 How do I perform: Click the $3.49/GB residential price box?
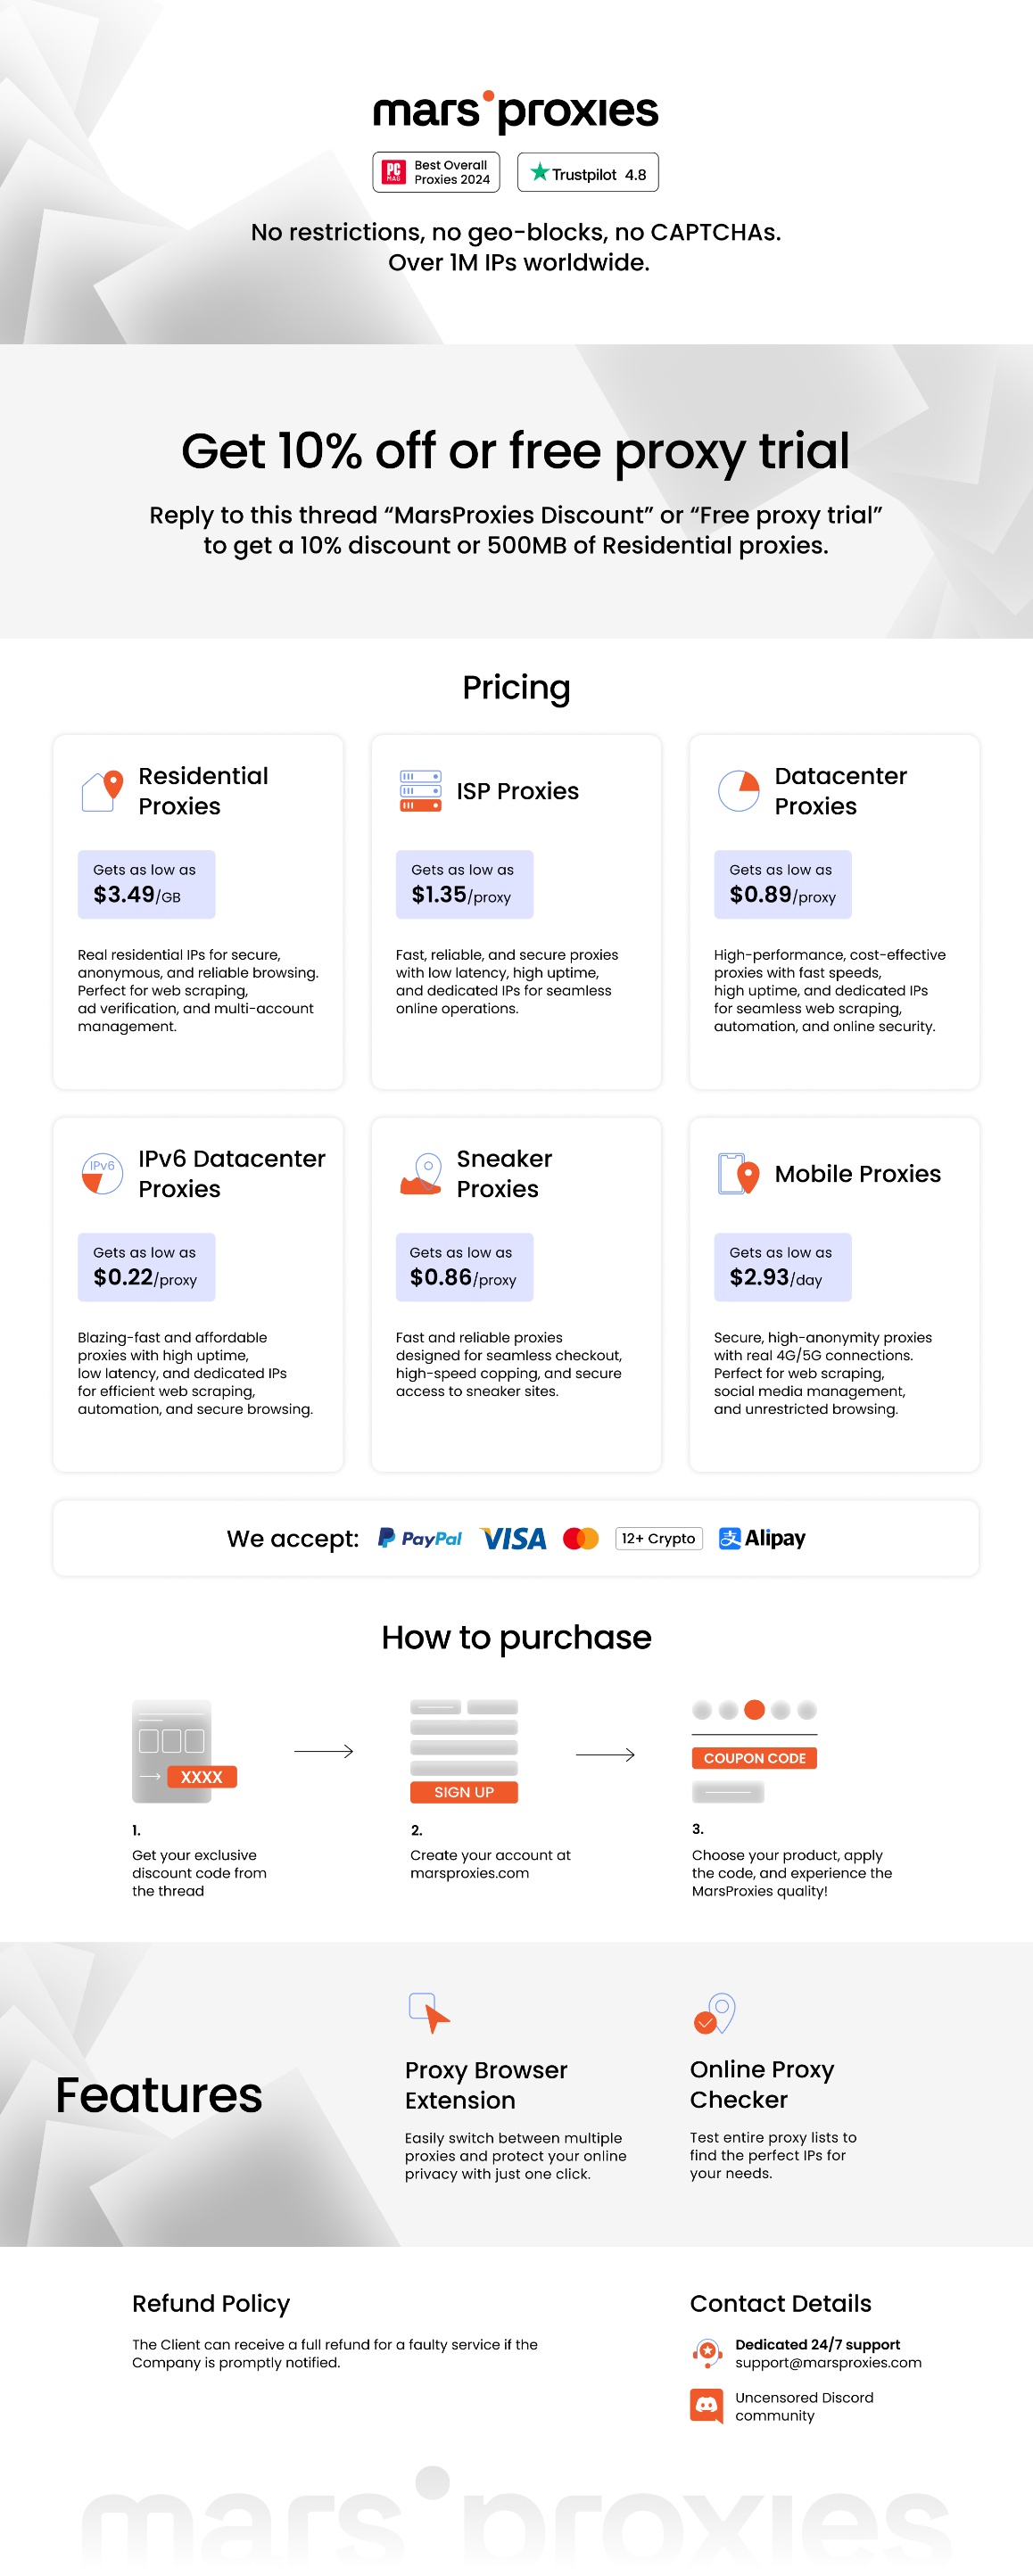pyautogui.click(x=146, y=884)
